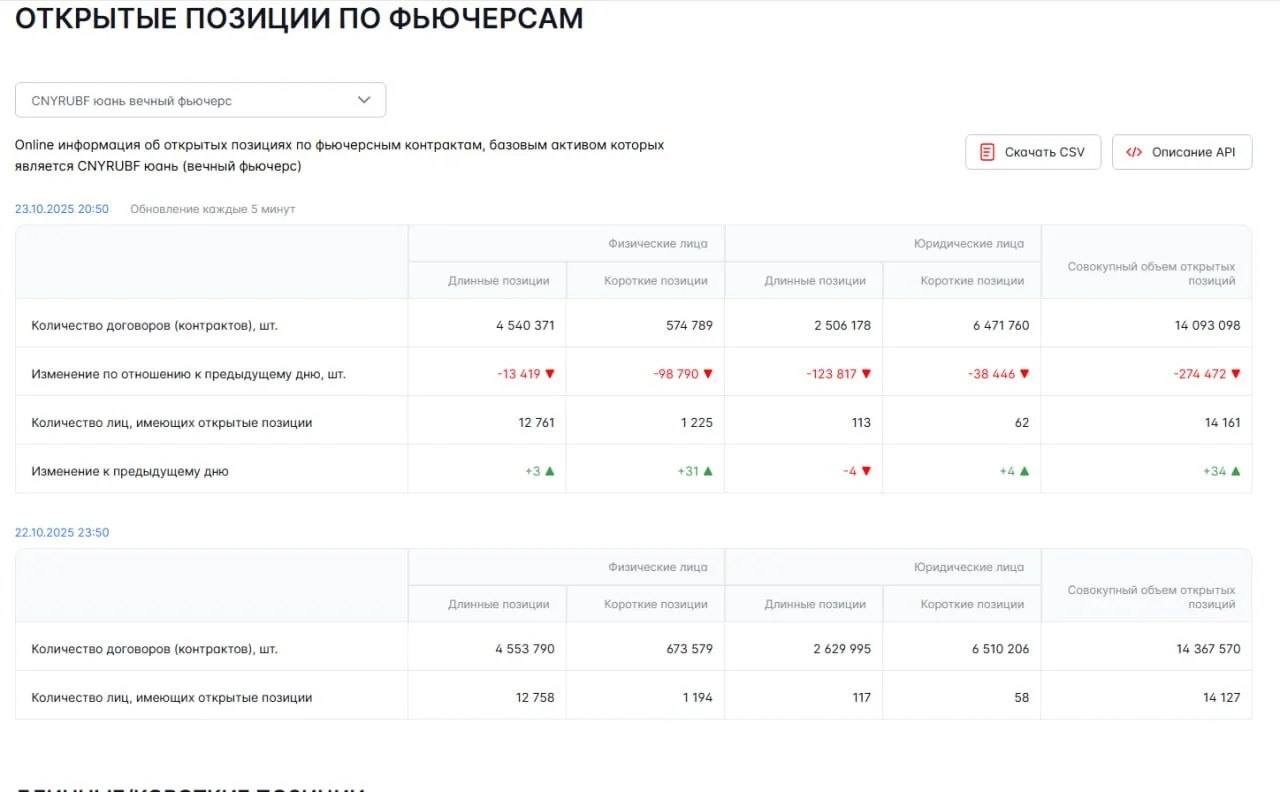1280x792 pixels.
Task: Click the 22.10.2025 23:50 date link
Action: [62, 533]
